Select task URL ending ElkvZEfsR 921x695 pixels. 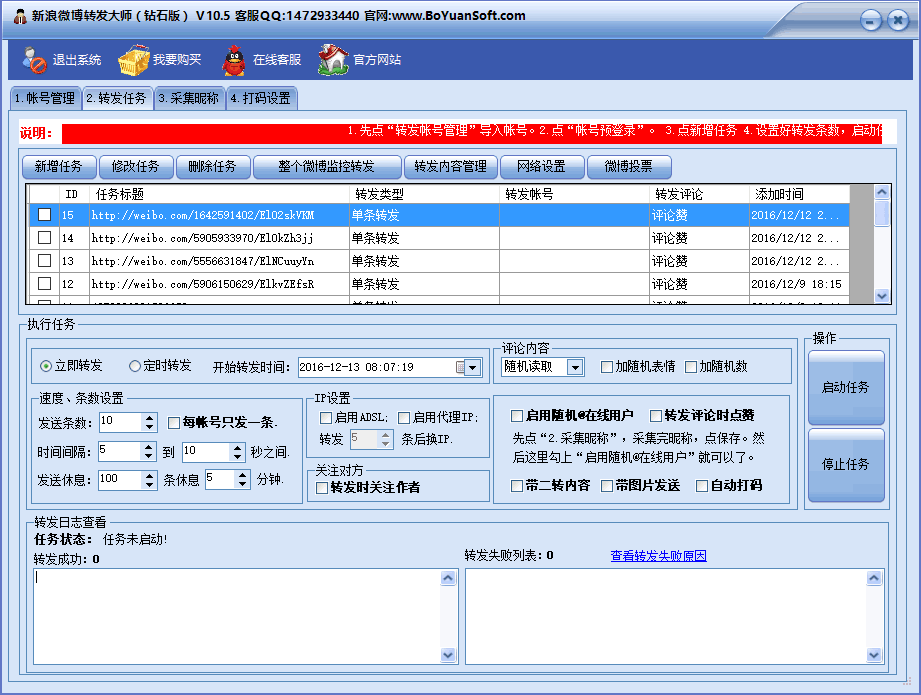203,284
